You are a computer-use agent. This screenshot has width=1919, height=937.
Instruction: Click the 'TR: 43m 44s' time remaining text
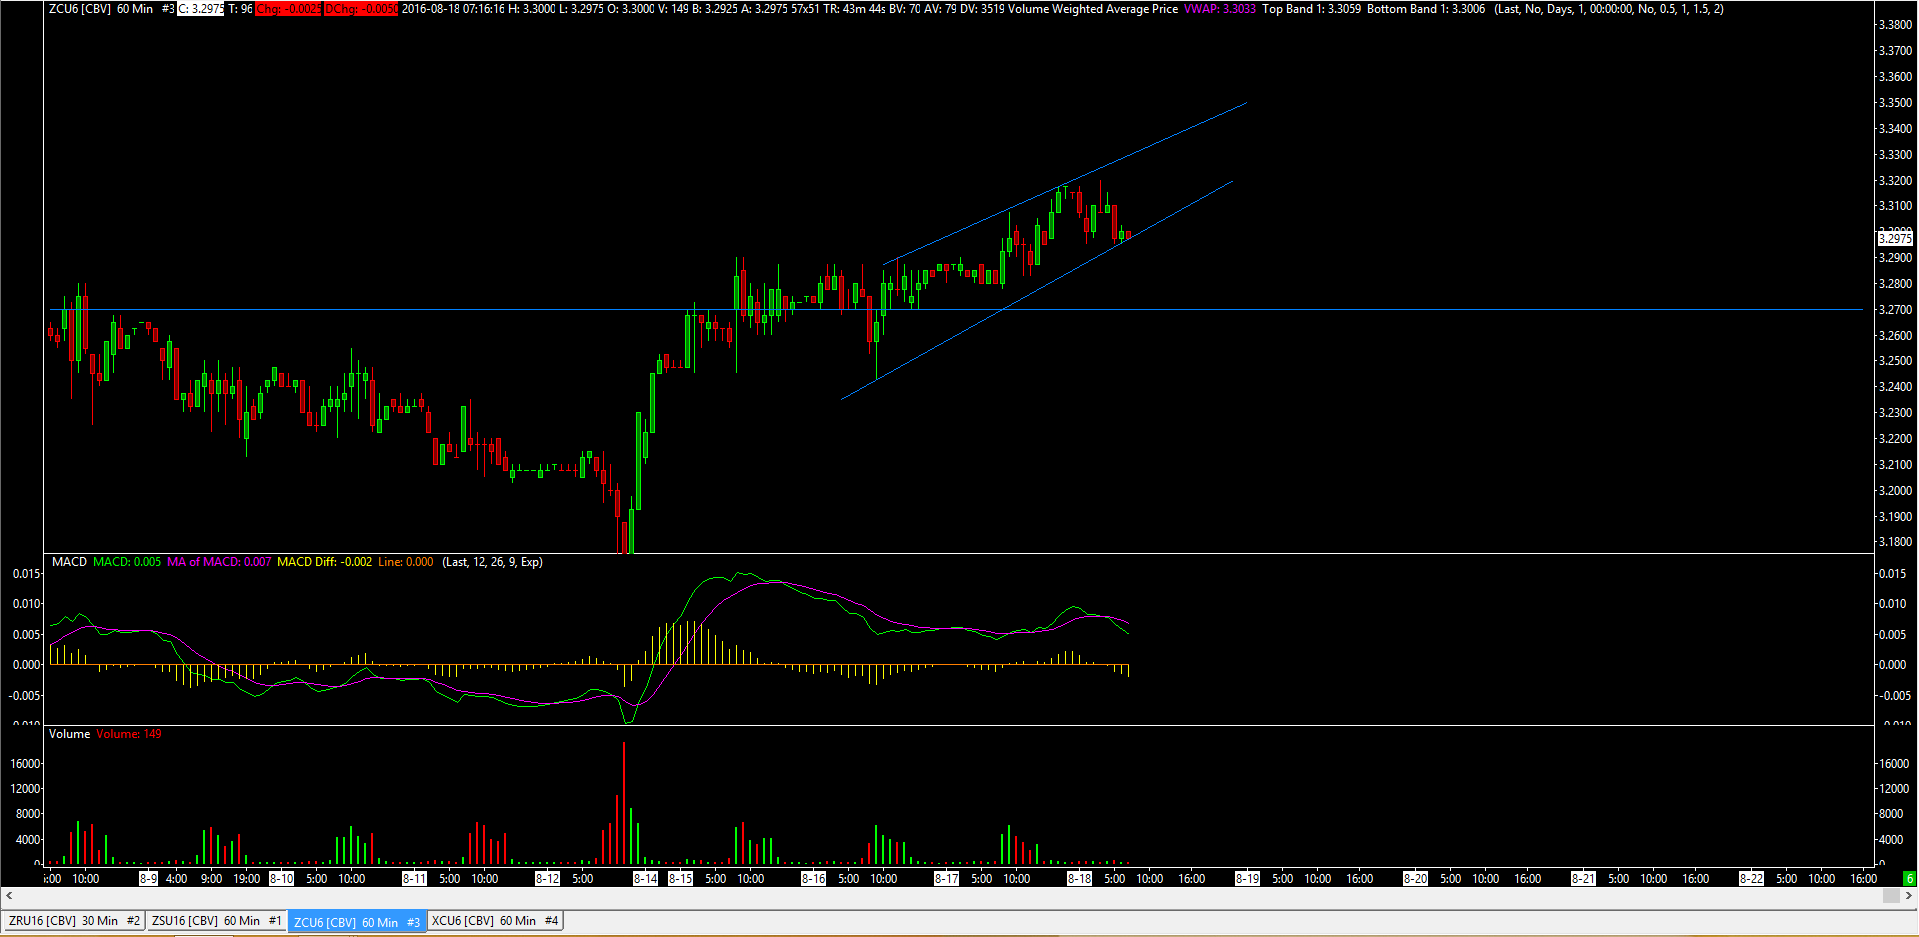click(855, 9)
